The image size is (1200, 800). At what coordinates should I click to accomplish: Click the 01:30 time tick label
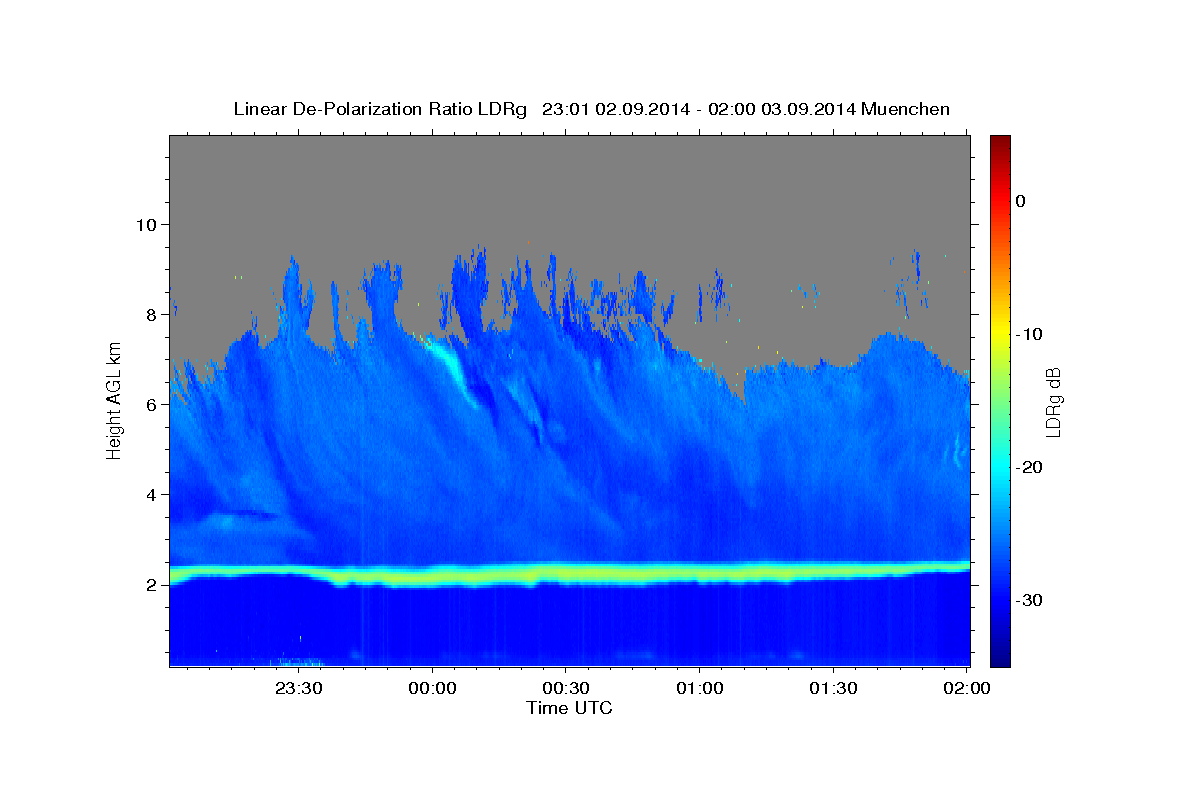[833, 688]
